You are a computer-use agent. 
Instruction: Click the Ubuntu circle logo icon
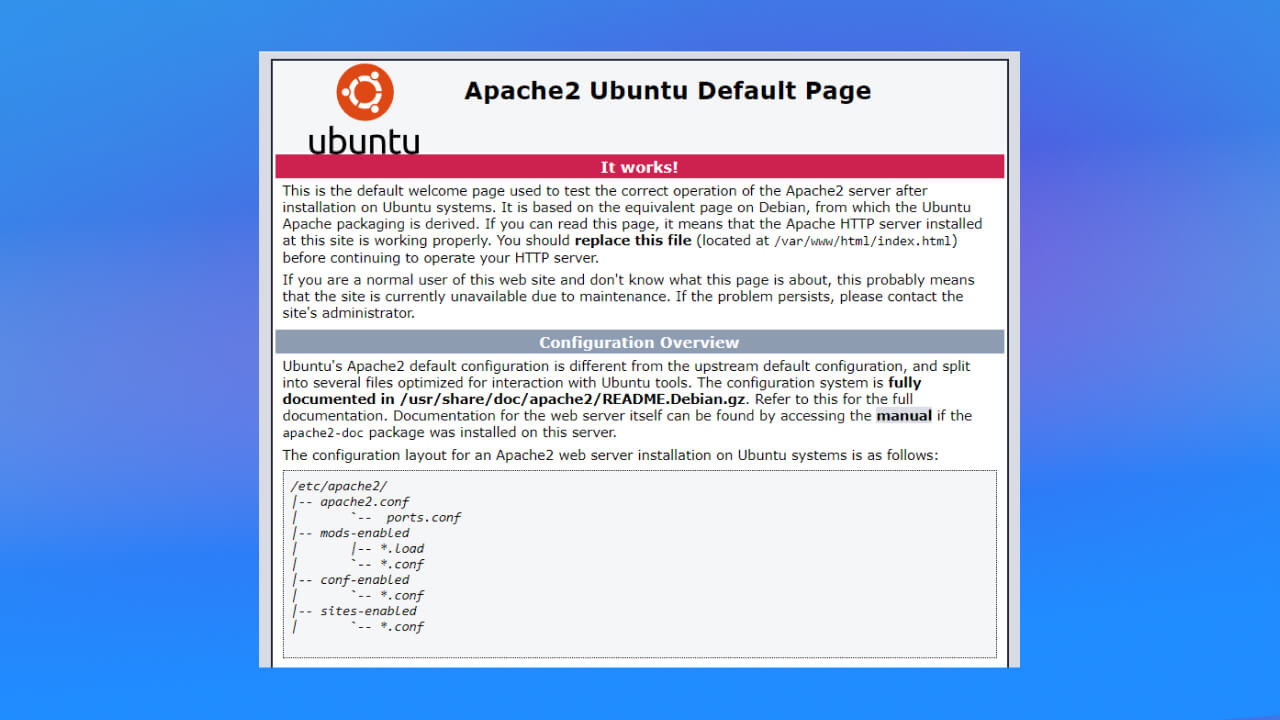(x=365, y=92)
